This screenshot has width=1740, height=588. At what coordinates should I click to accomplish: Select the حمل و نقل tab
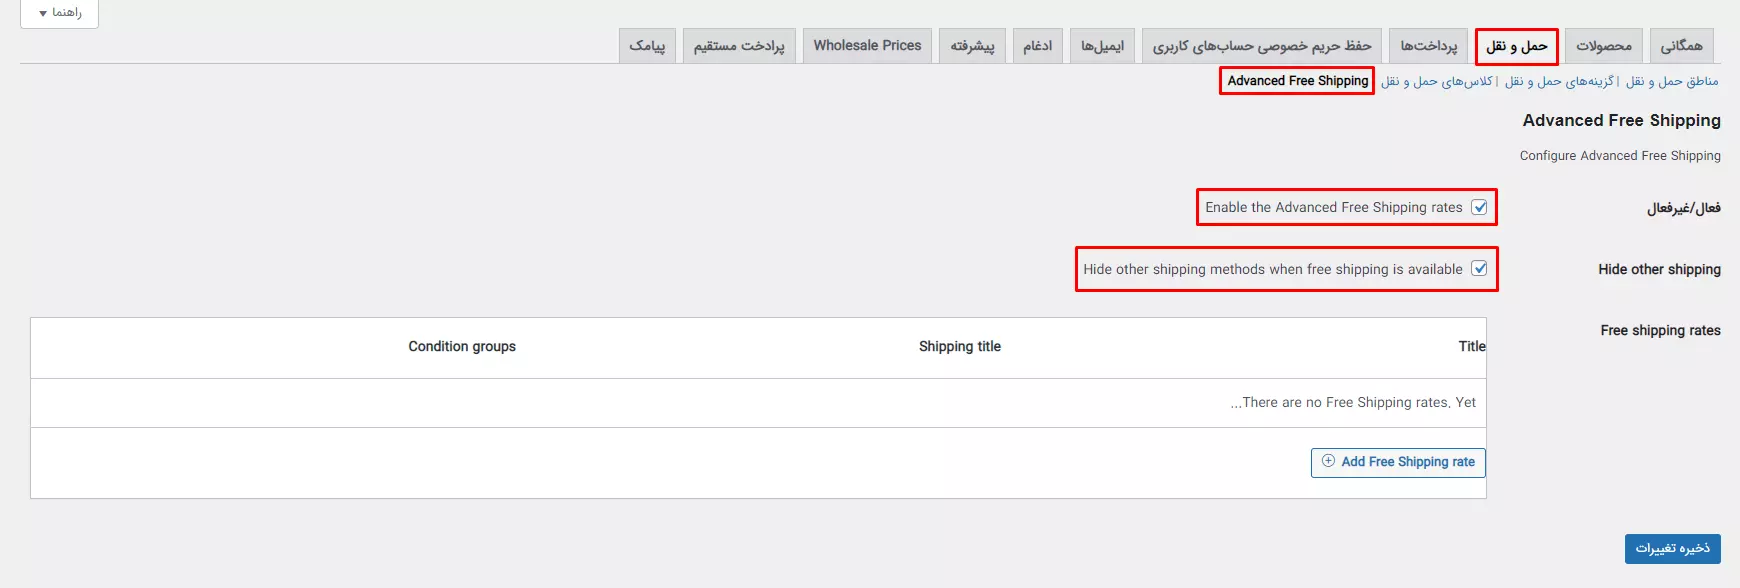pyautogui.click(x=1517, y=46)
